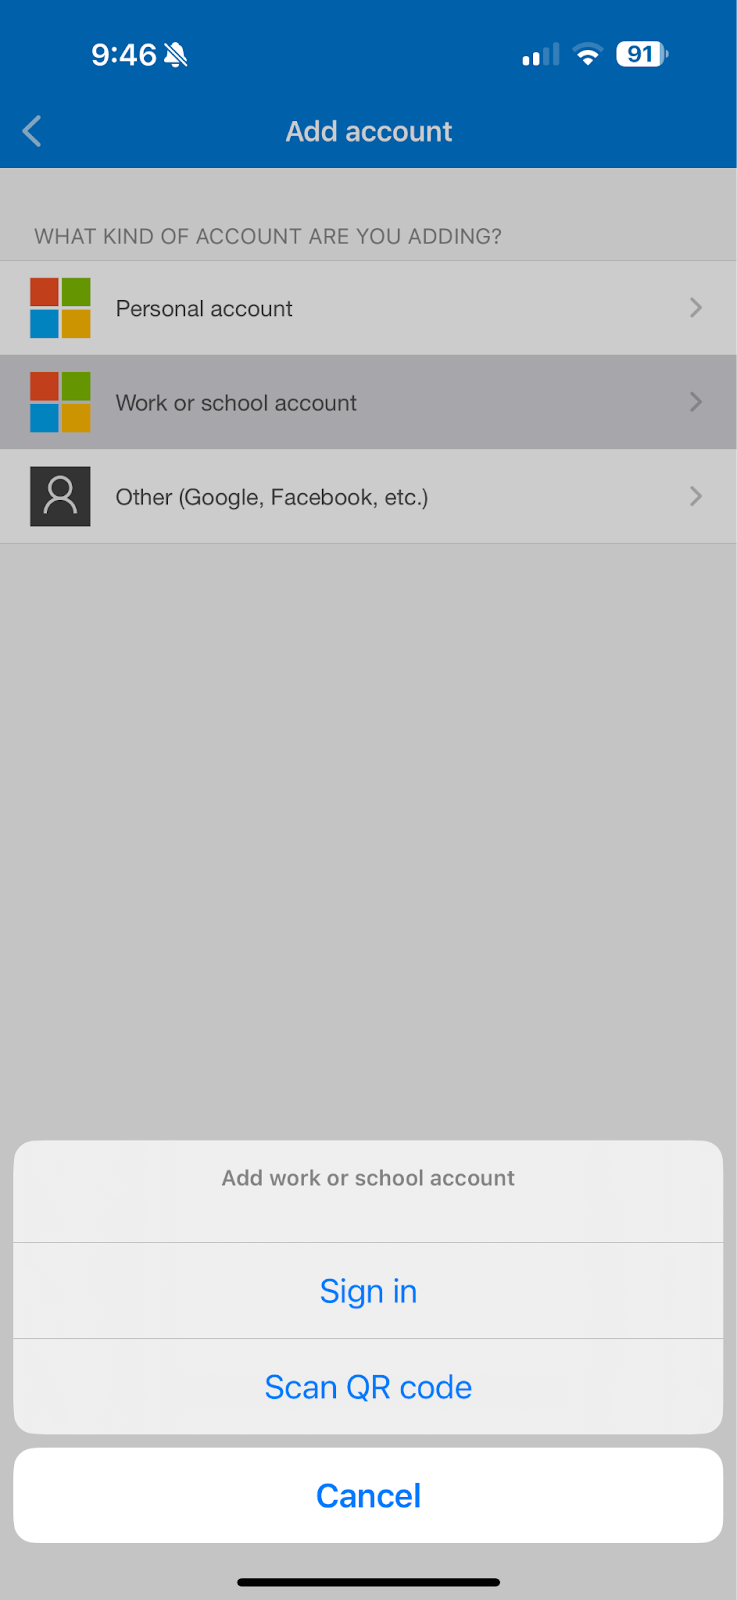Tap the back arrow in header

tap(32, 131)
